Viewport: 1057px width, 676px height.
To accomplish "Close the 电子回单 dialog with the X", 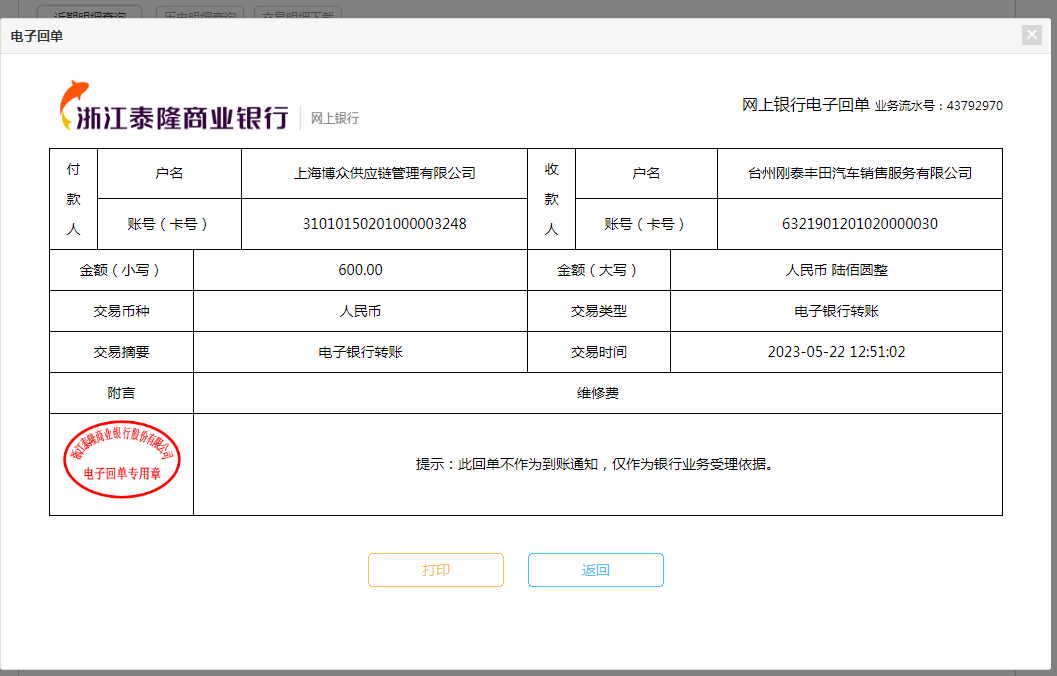I will click(1032, 35).
